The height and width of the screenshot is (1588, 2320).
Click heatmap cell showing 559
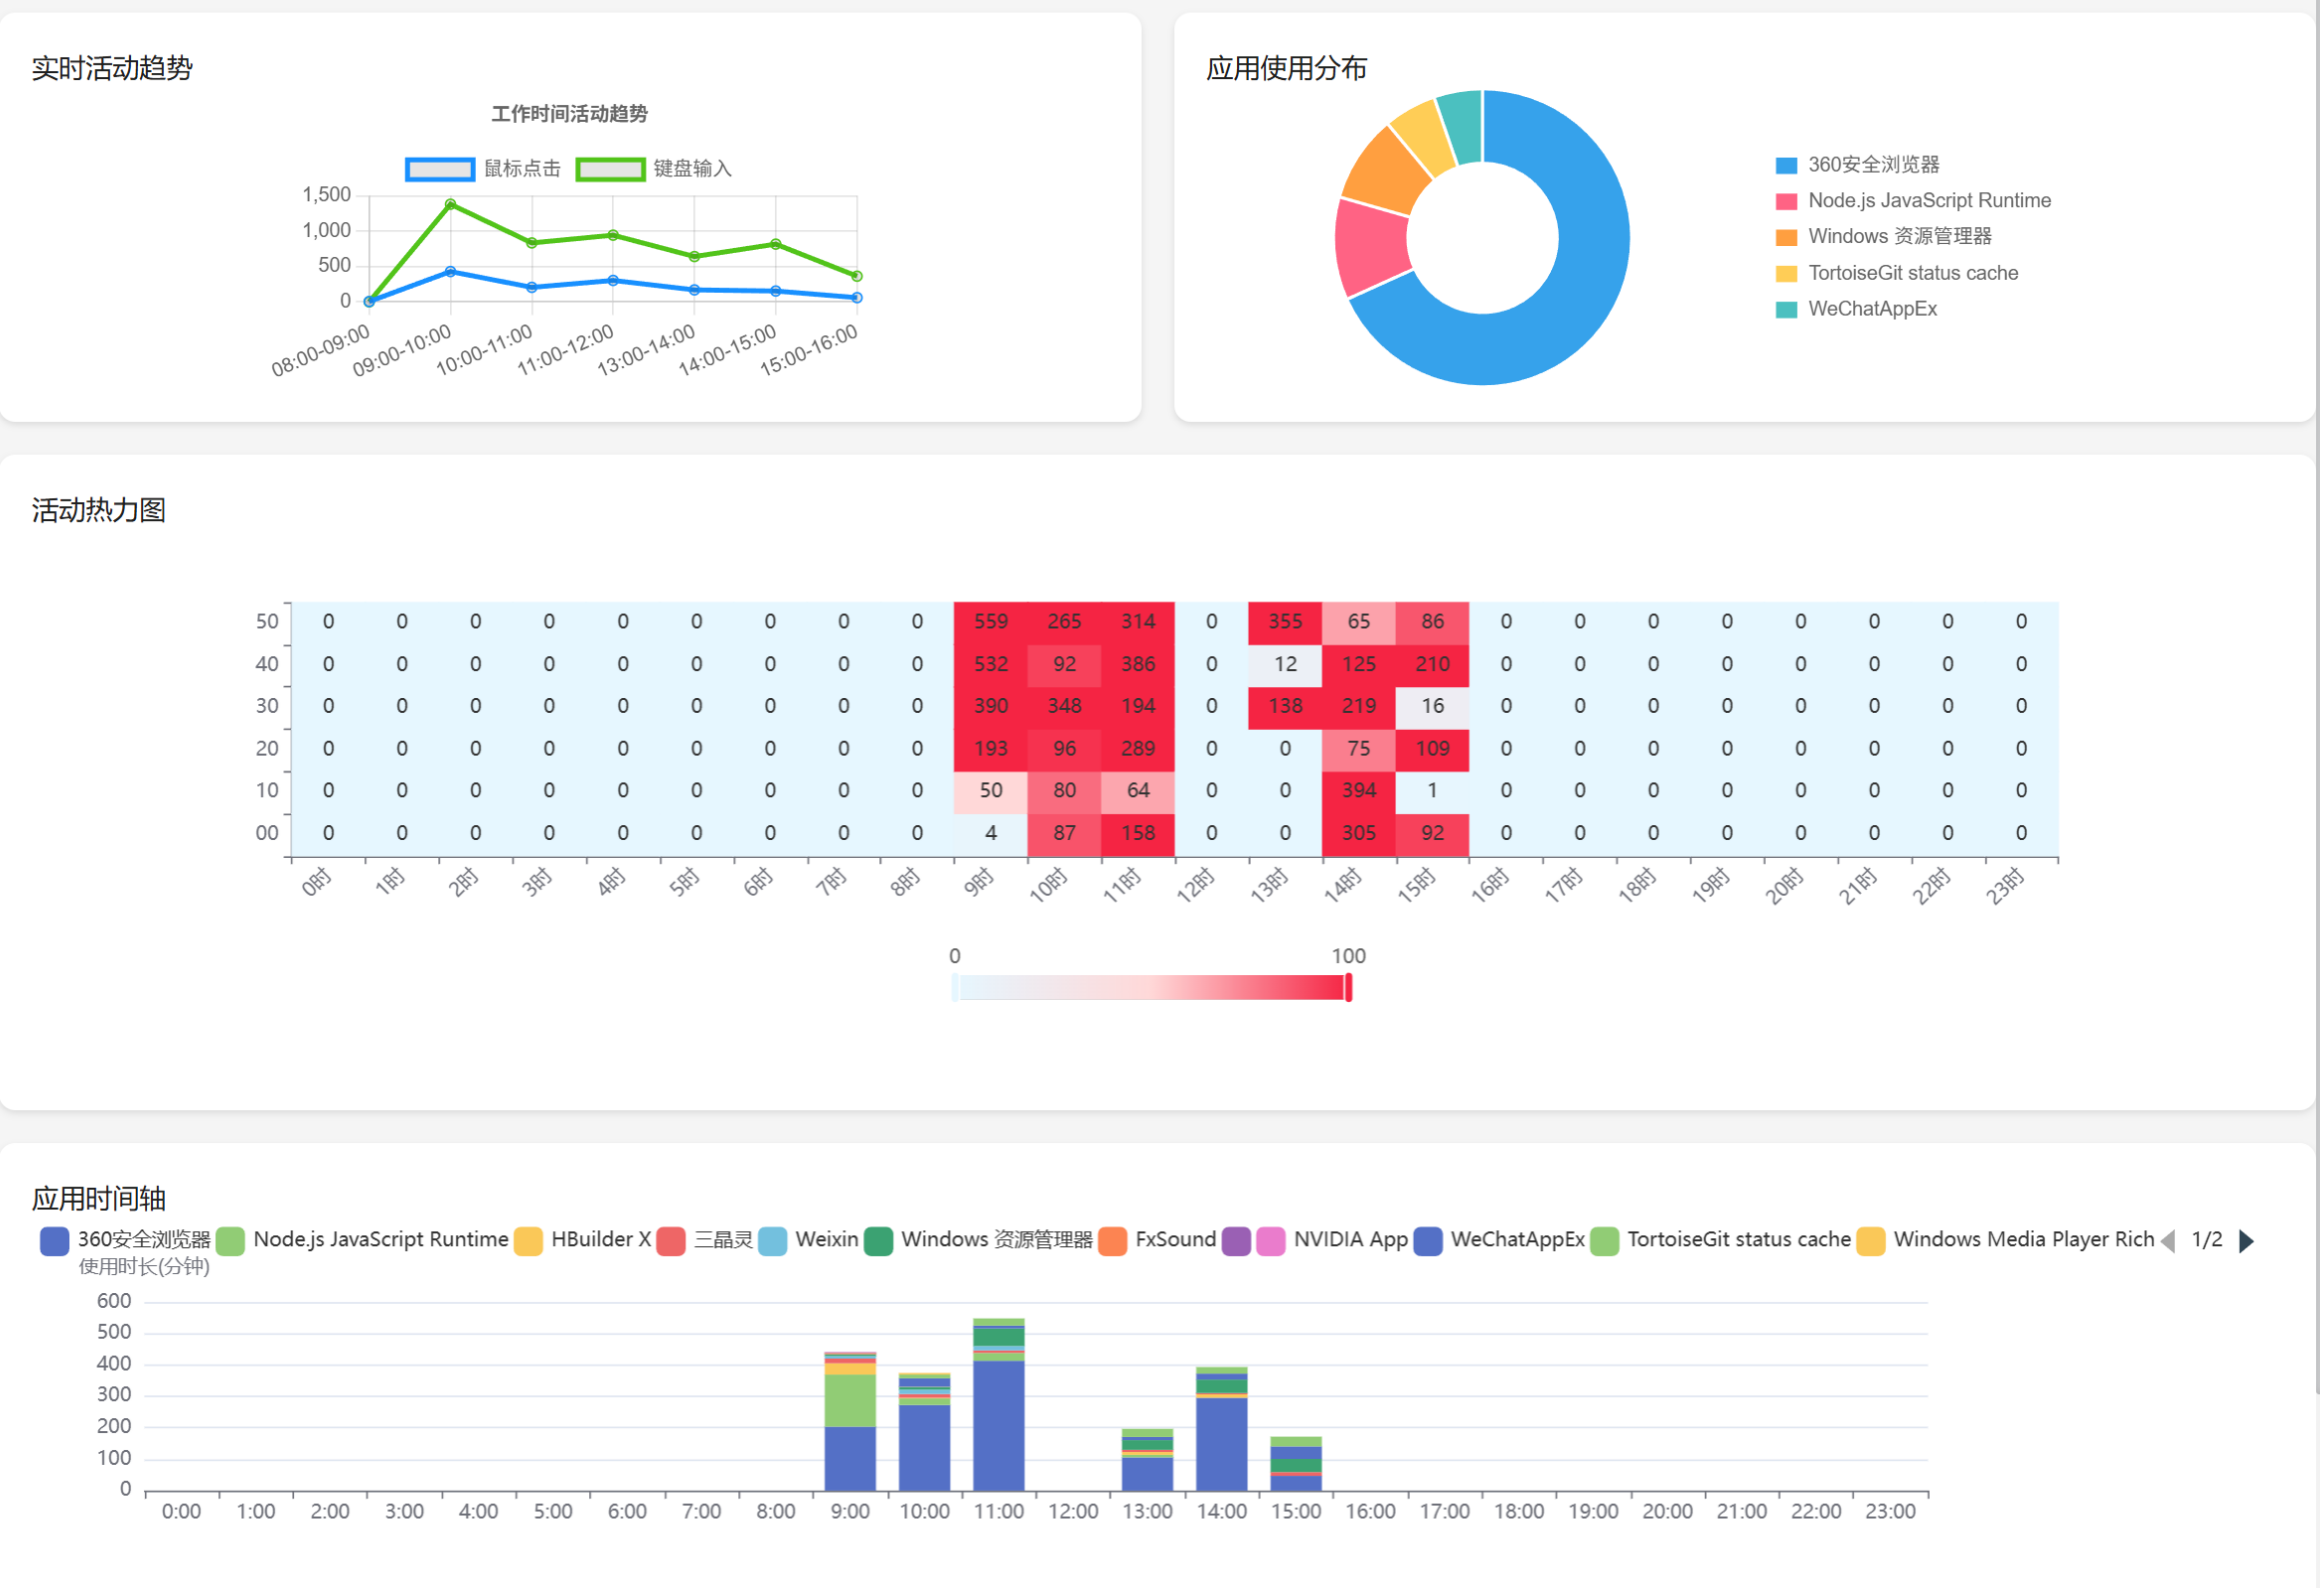(990, 621)
